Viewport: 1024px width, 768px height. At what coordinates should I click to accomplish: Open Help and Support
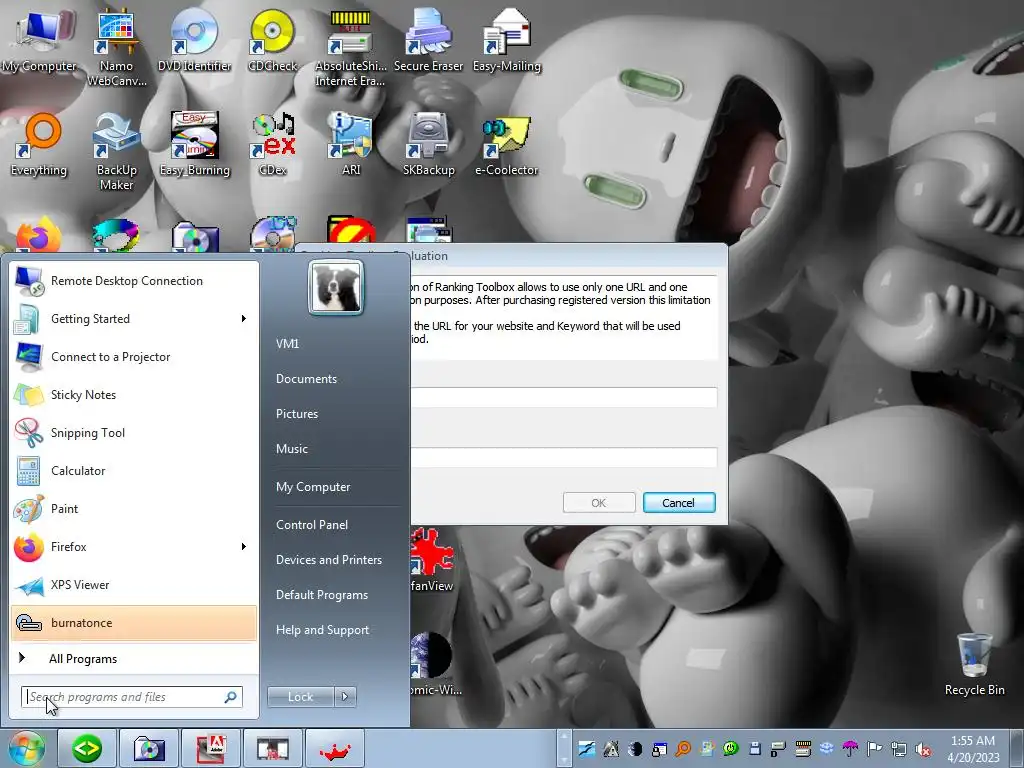tap(322, 630)
